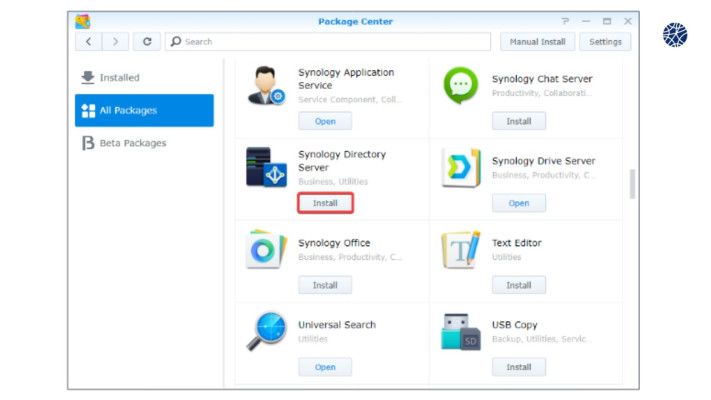This screenshot has width=711, height=400.
Task: Install USB Copy package
Action: pos(519,367)
